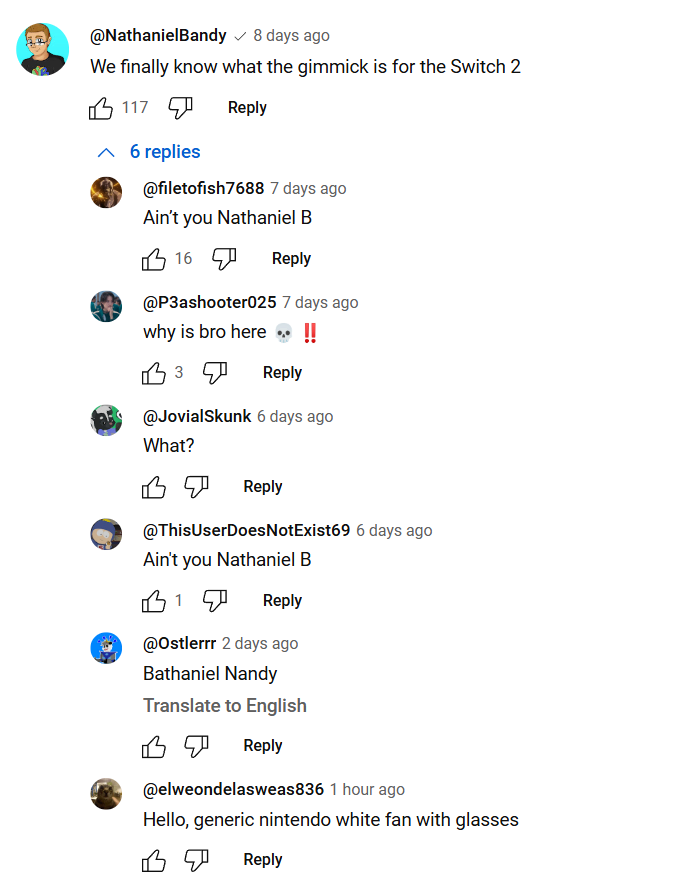Like the reply by P3ashooter025

click(154, 373)
